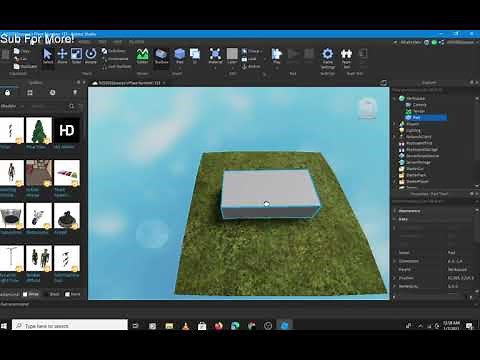The height and width of the screenshot is (360, 480).
Task: Open the Terrain Editor
Action: (142, 55)
